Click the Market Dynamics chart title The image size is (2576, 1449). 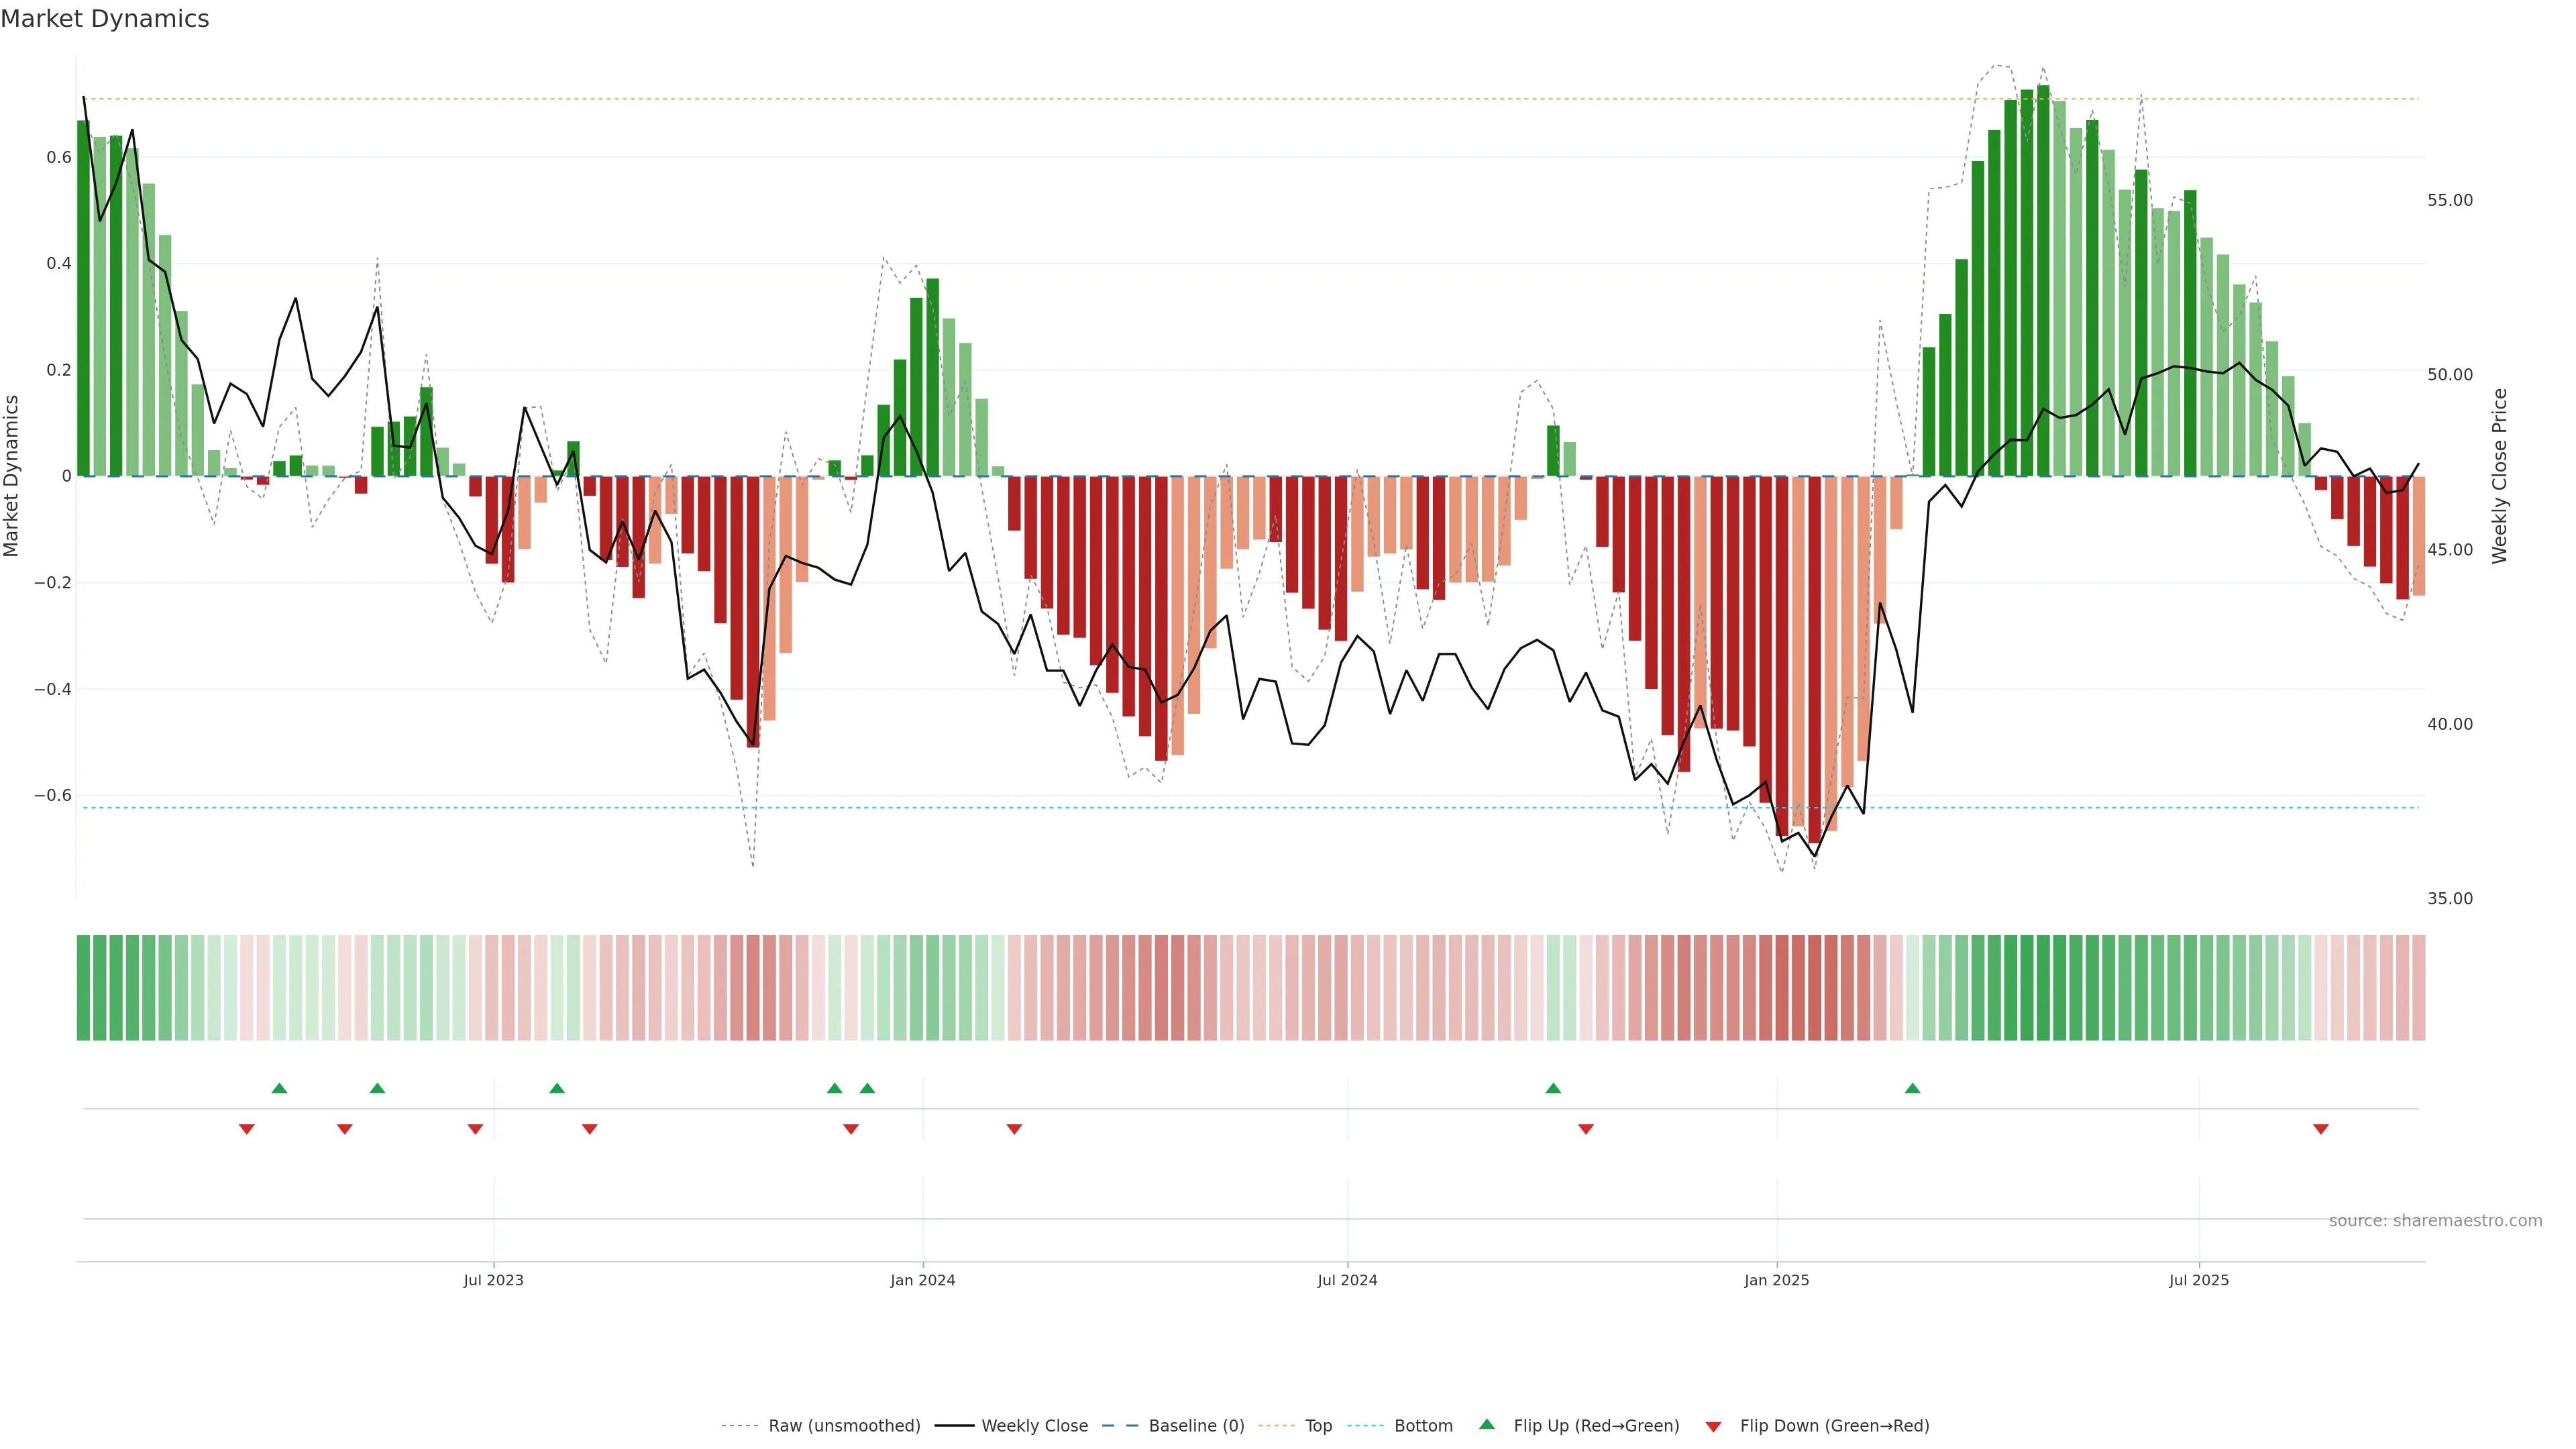(x=105, y=19)
